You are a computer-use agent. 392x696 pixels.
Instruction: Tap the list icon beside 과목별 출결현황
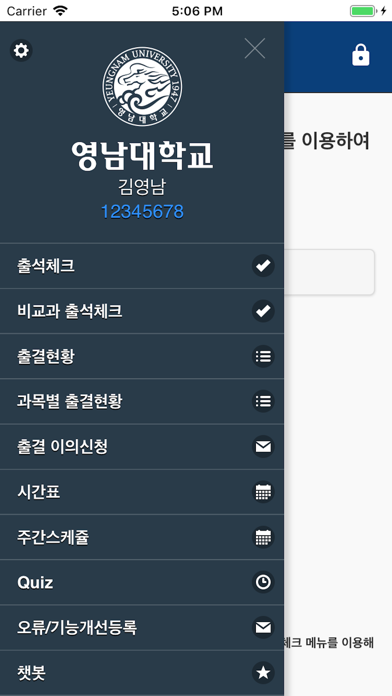pyautogui.click(x=263, y=401)
